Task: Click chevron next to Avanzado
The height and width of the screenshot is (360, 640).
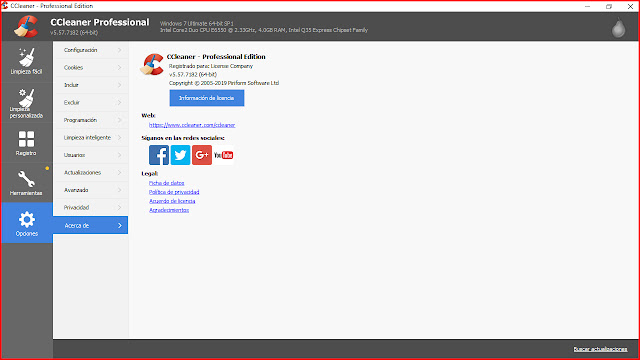Action: 120,190
